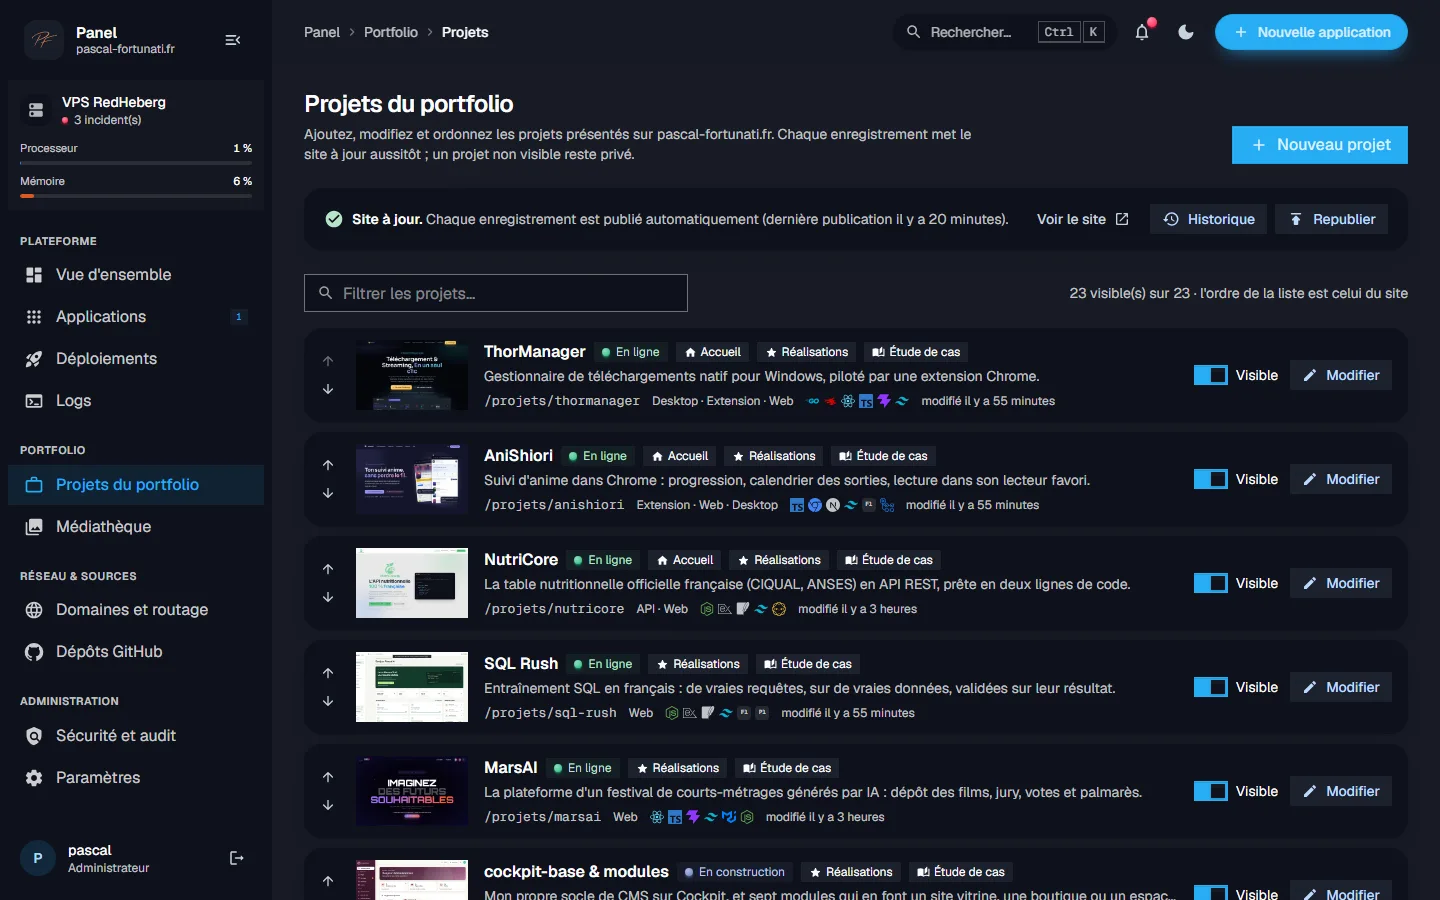
Task: Move cockpit-base & modules up with arrow
Action: click(328, 881)
